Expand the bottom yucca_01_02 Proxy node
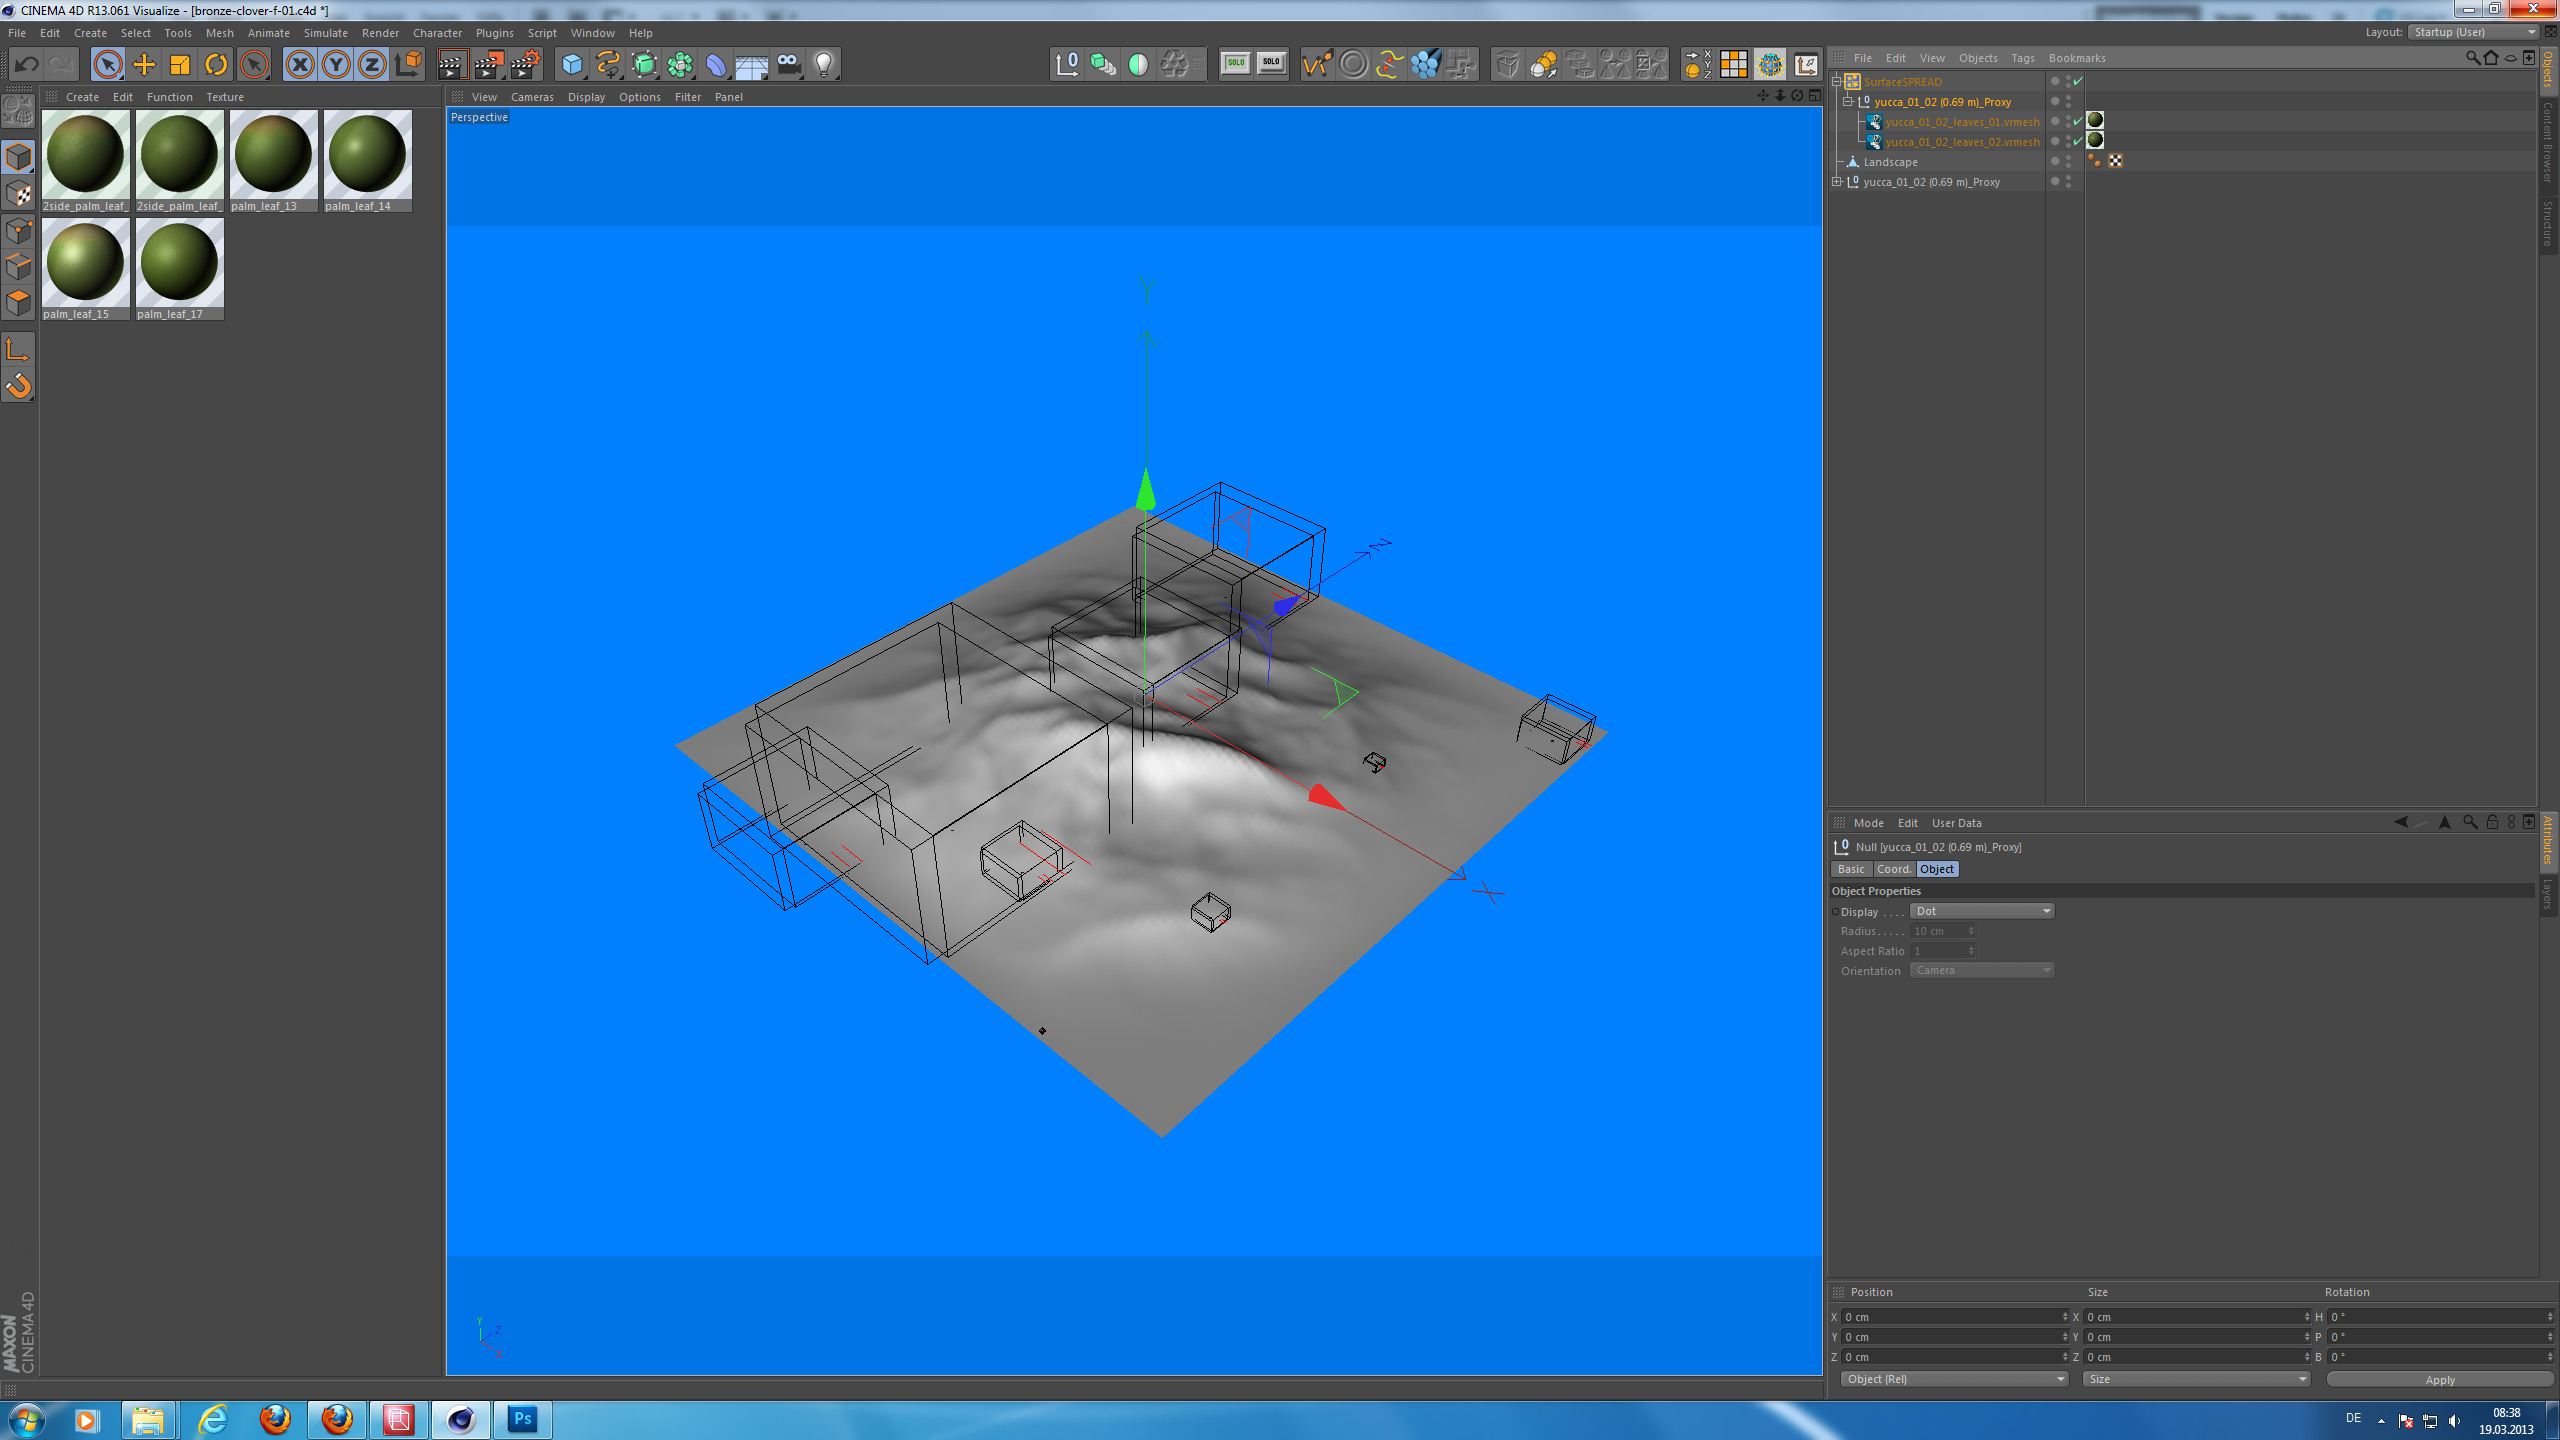This screenshot has height=1440, width=2560. point(1837,182)
